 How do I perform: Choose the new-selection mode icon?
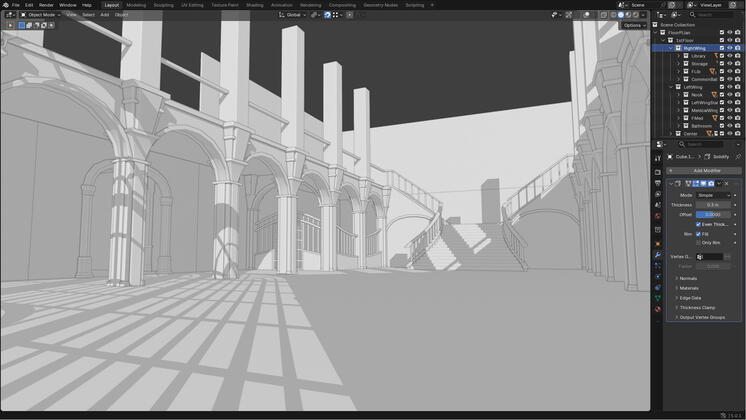pos(21,25)
